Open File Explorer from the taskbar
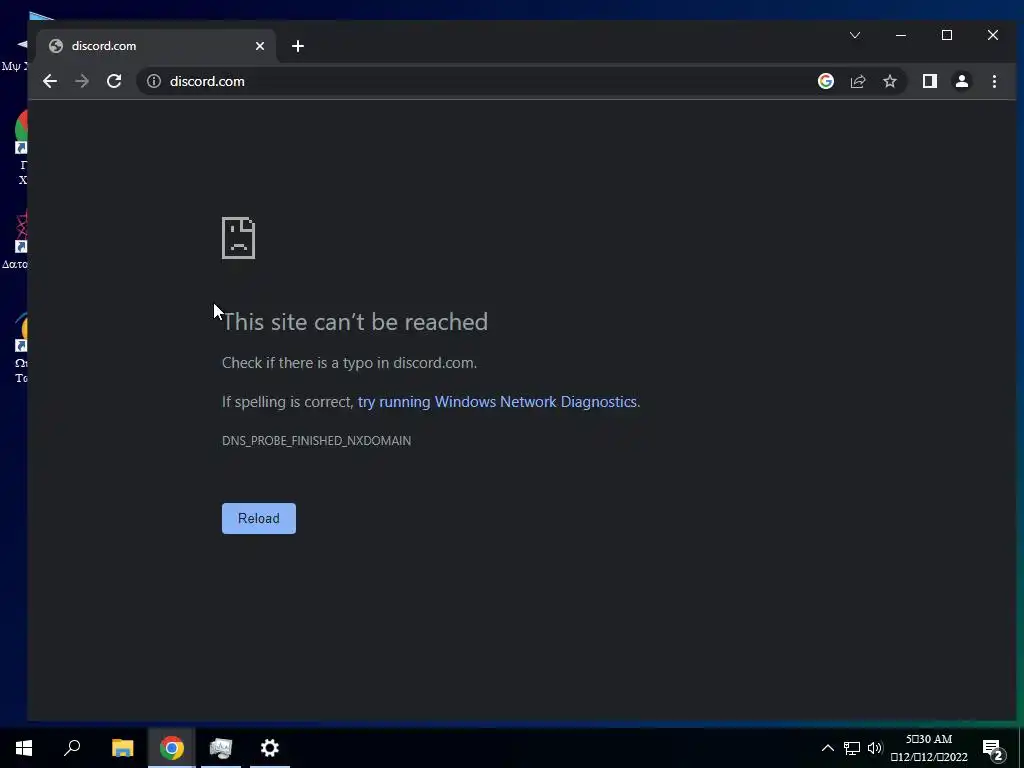1024x768 pixels. click(x=122, y=748)
